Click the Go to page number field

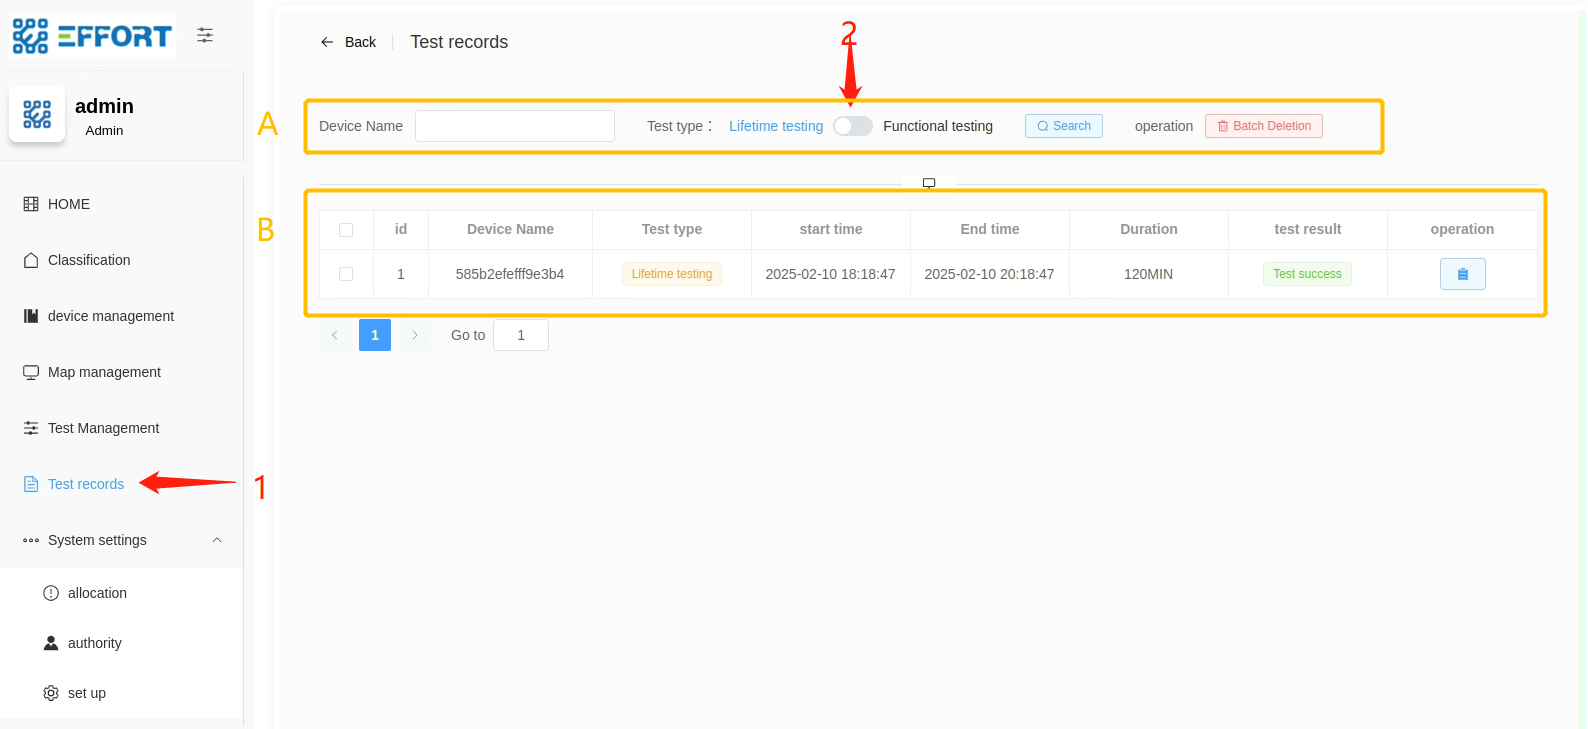pos(520,335)
